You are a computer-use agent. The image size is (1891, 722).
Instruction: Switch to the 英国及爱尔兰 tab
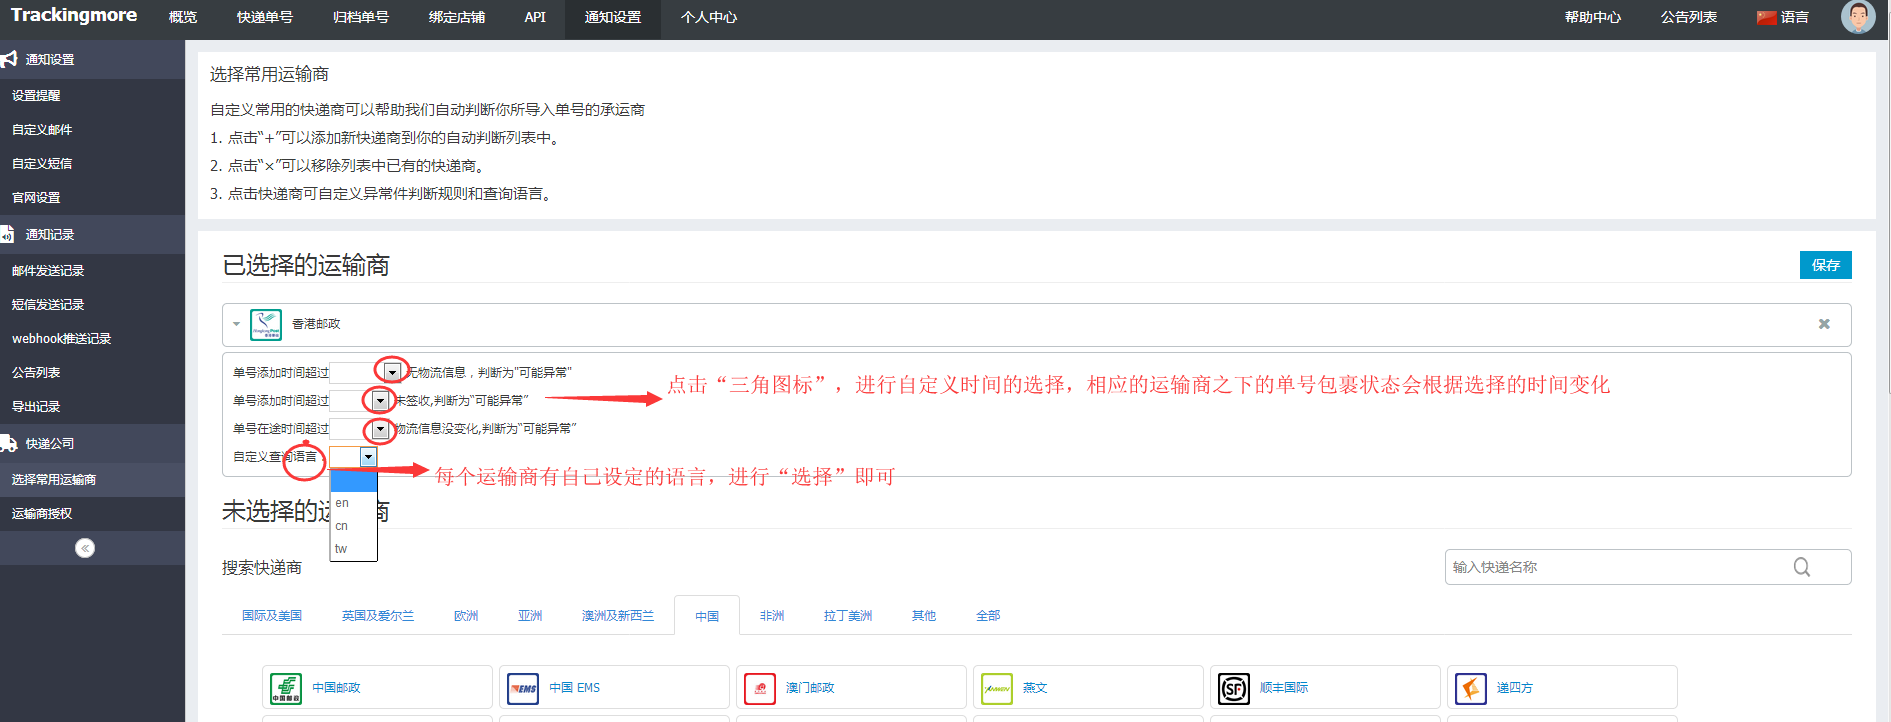tap(378, 616)
